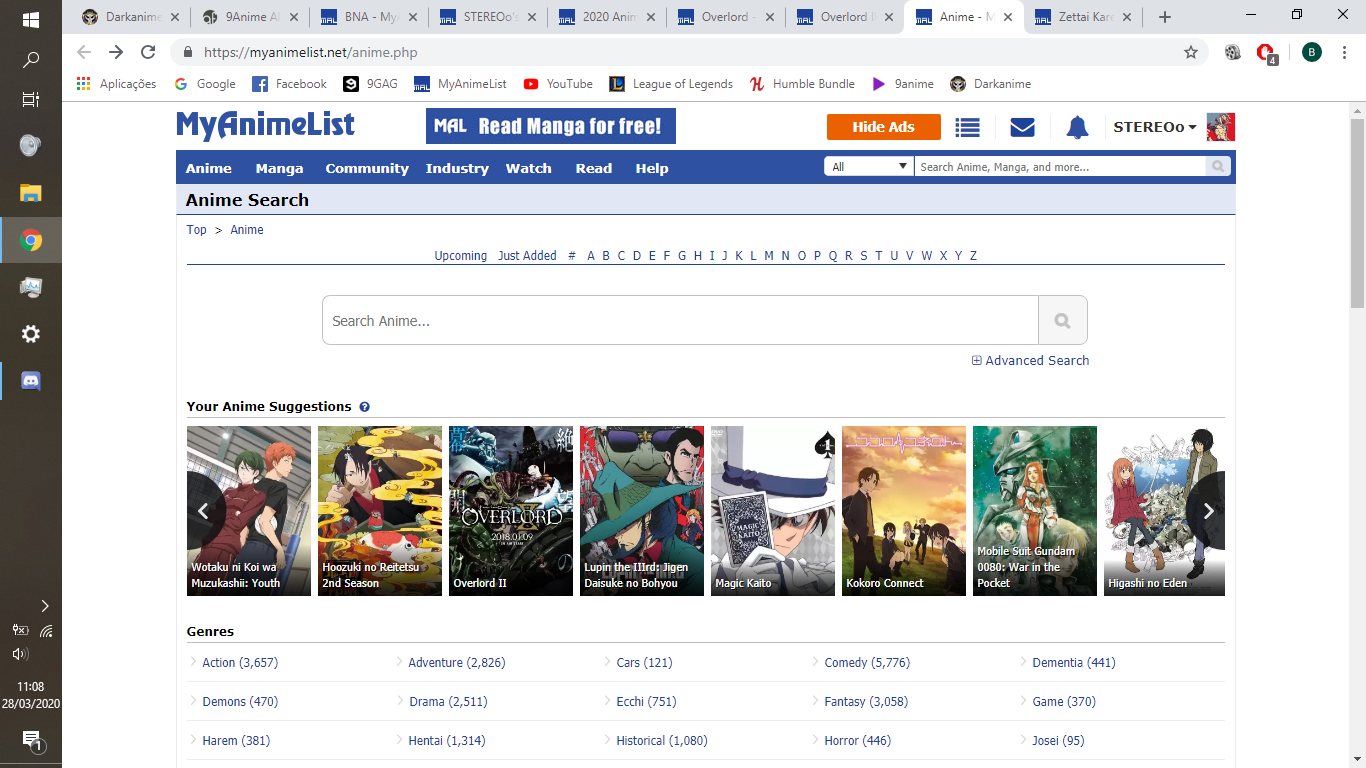Click the Chrome address bar URL
The image size is (1366, 768).
pyautogui.click(x=310, y=52)
